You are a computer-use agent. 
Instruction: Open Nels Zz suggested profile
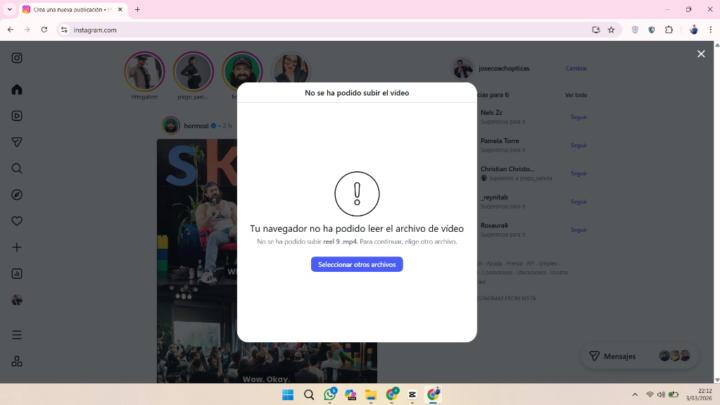[x=491, y=112]
